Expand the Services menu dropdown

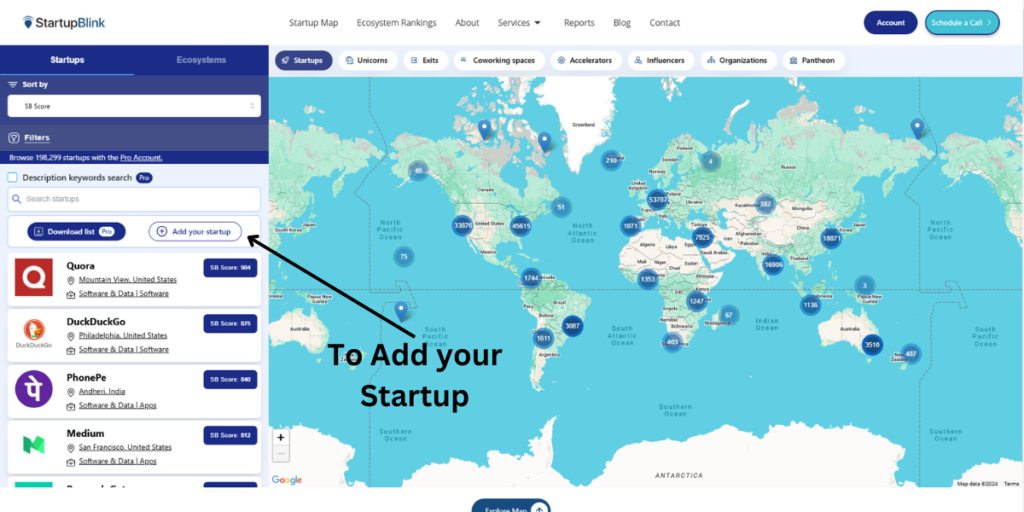pyautogui.click(x=519, y=22)
